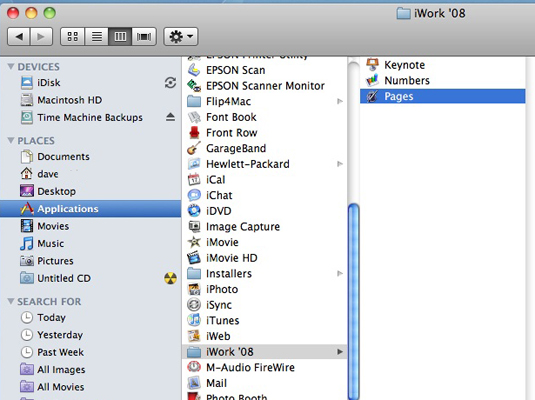Select Applications in the sidebar
Image resolution: width=535 pixels, height=400 pixels.
(x=90, y=209)
